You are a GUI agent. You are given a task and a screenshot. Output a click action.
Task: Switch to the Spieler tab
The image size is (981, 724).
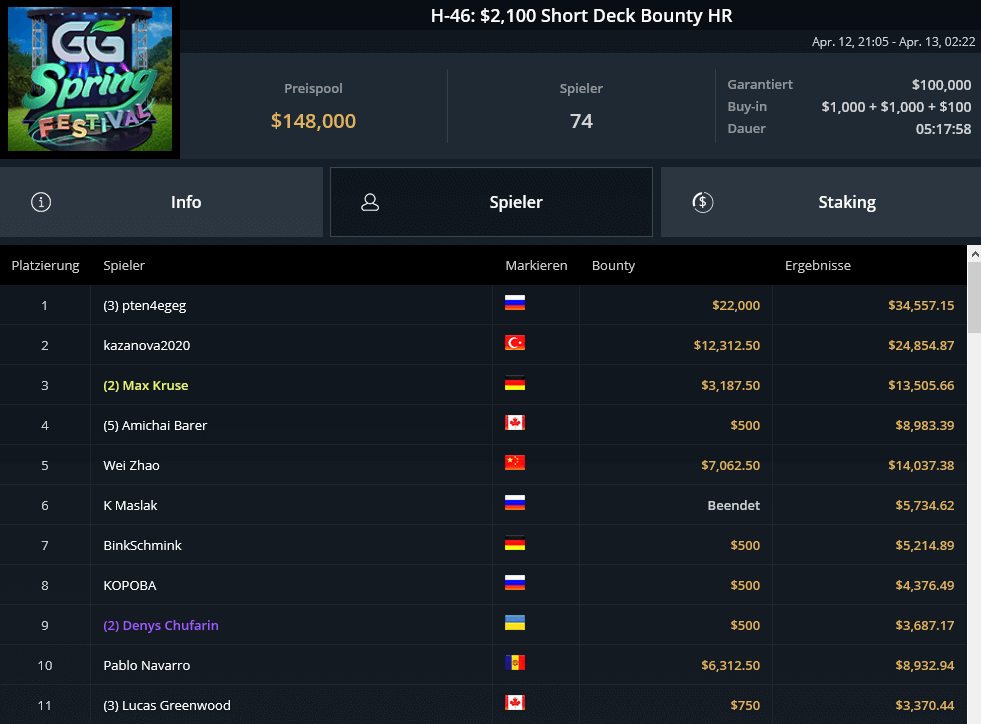(x=491, y=202)
